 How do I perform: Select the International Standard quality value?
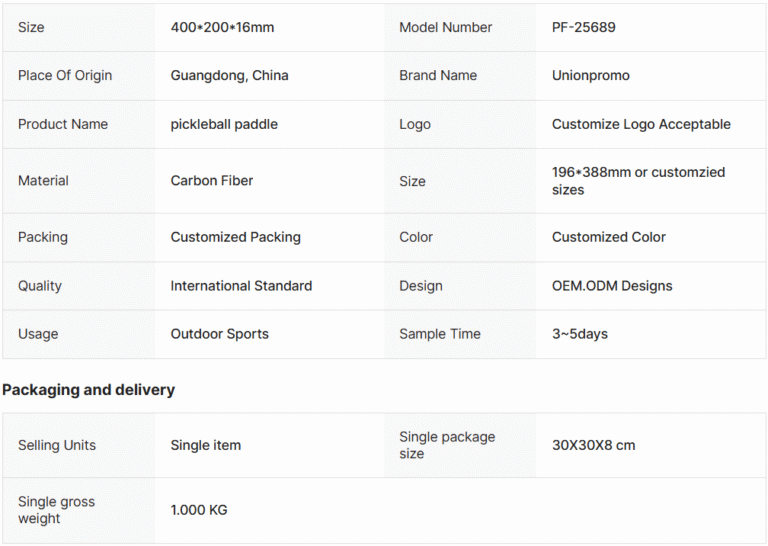pyautogui.click(x=241, y=285)
